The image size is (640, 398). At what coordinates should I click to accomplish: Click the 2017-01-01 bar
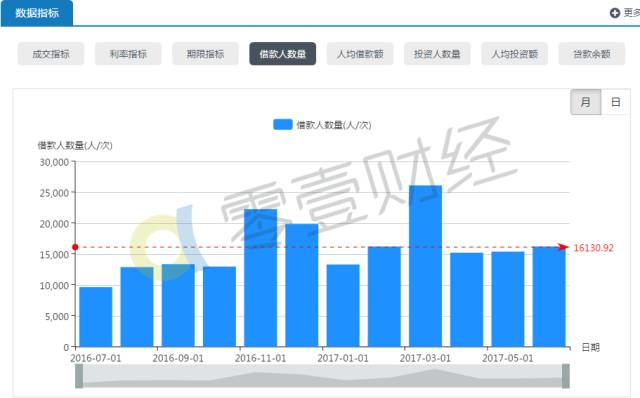(x=343, y=306)
